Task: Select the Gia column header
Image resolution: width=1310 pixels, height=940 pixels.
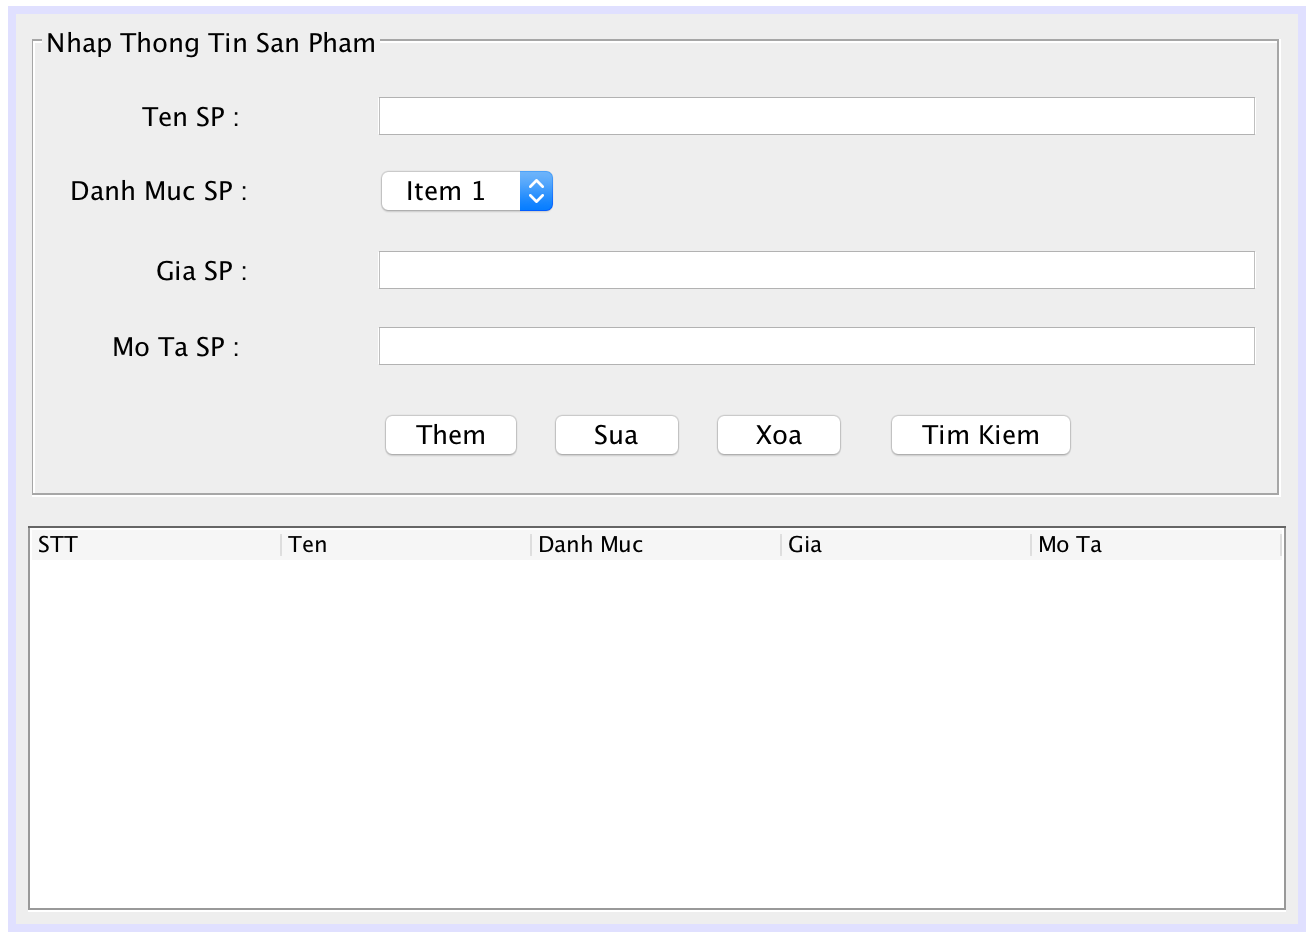Action: pos(905,545)
